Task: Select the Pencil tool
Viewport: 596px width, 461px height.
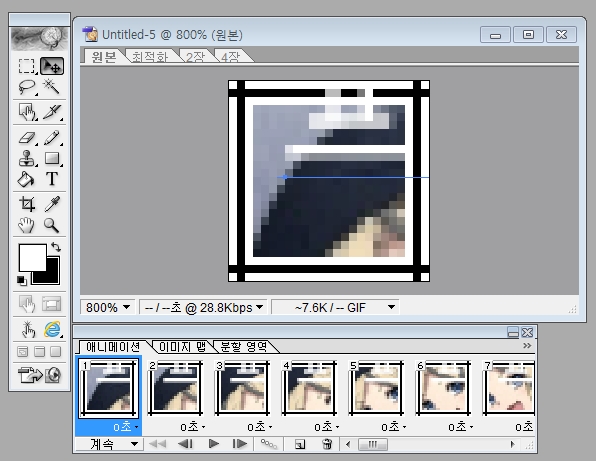Action: 52,137
